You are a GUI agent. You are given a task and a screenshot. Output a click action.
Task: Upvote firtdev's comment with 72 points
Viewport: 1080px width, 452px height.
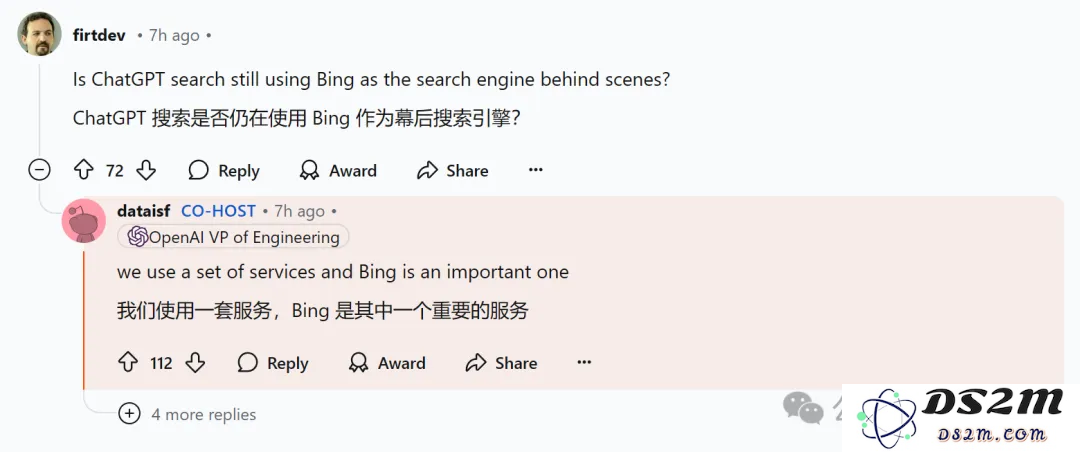tap(83, 170)
